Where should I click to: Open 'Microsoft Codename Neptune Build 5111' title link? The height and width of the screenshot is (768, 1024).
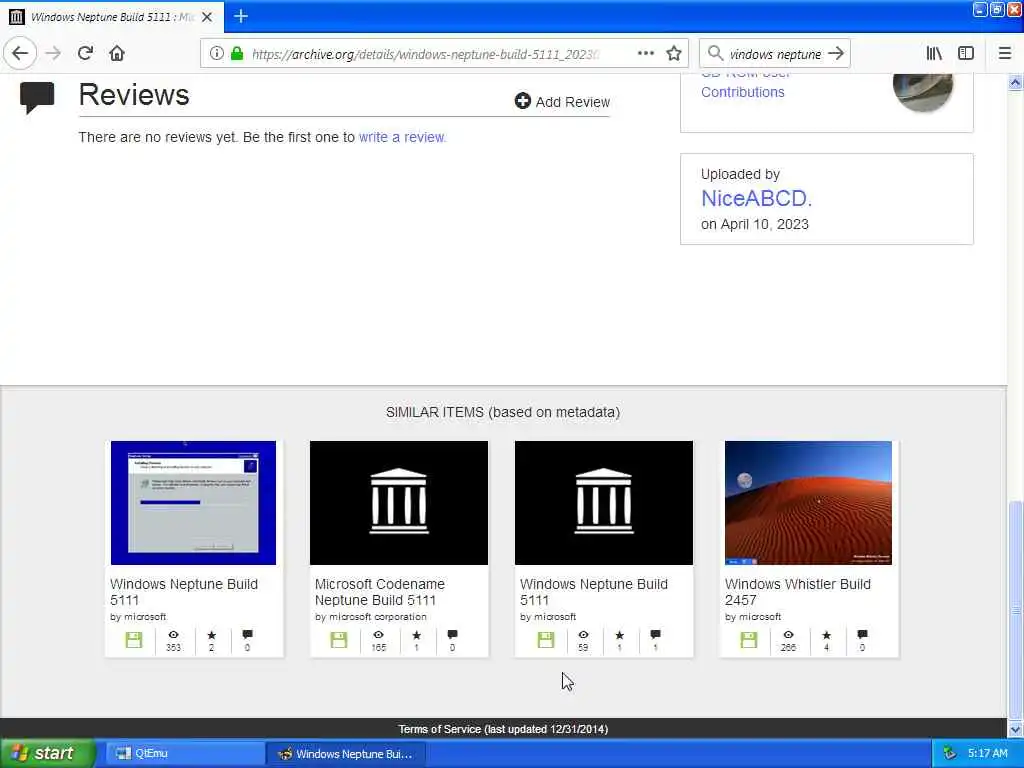click(379, 592)
